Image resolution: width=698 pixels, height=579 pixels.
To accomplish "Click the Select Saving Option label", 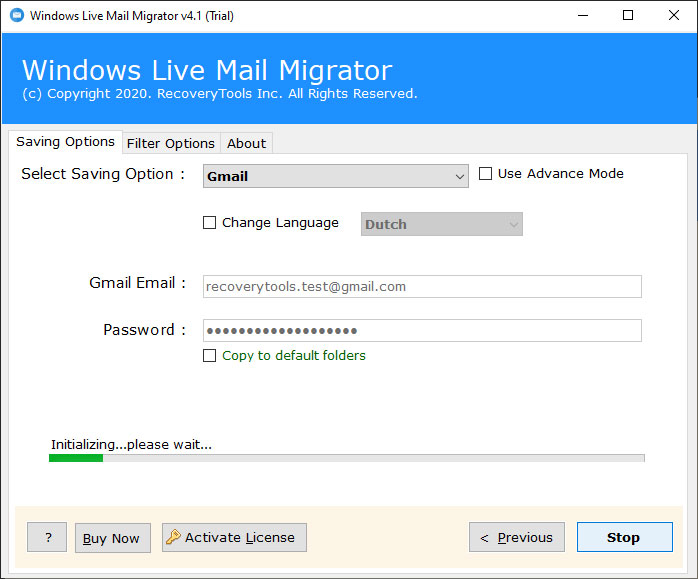I will point(103,174).
